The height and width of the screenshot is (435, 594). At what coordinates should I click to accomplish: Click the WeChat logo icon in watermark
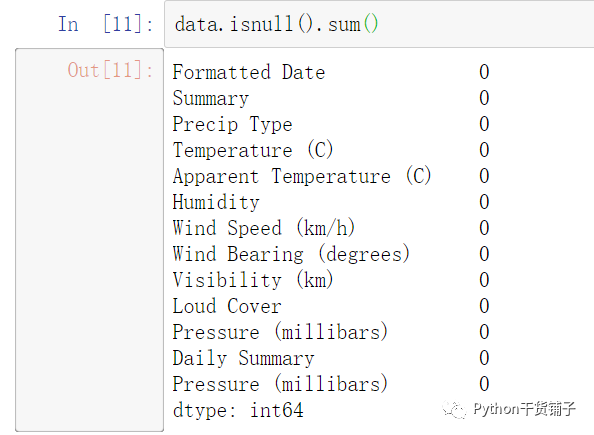[454, 410]
